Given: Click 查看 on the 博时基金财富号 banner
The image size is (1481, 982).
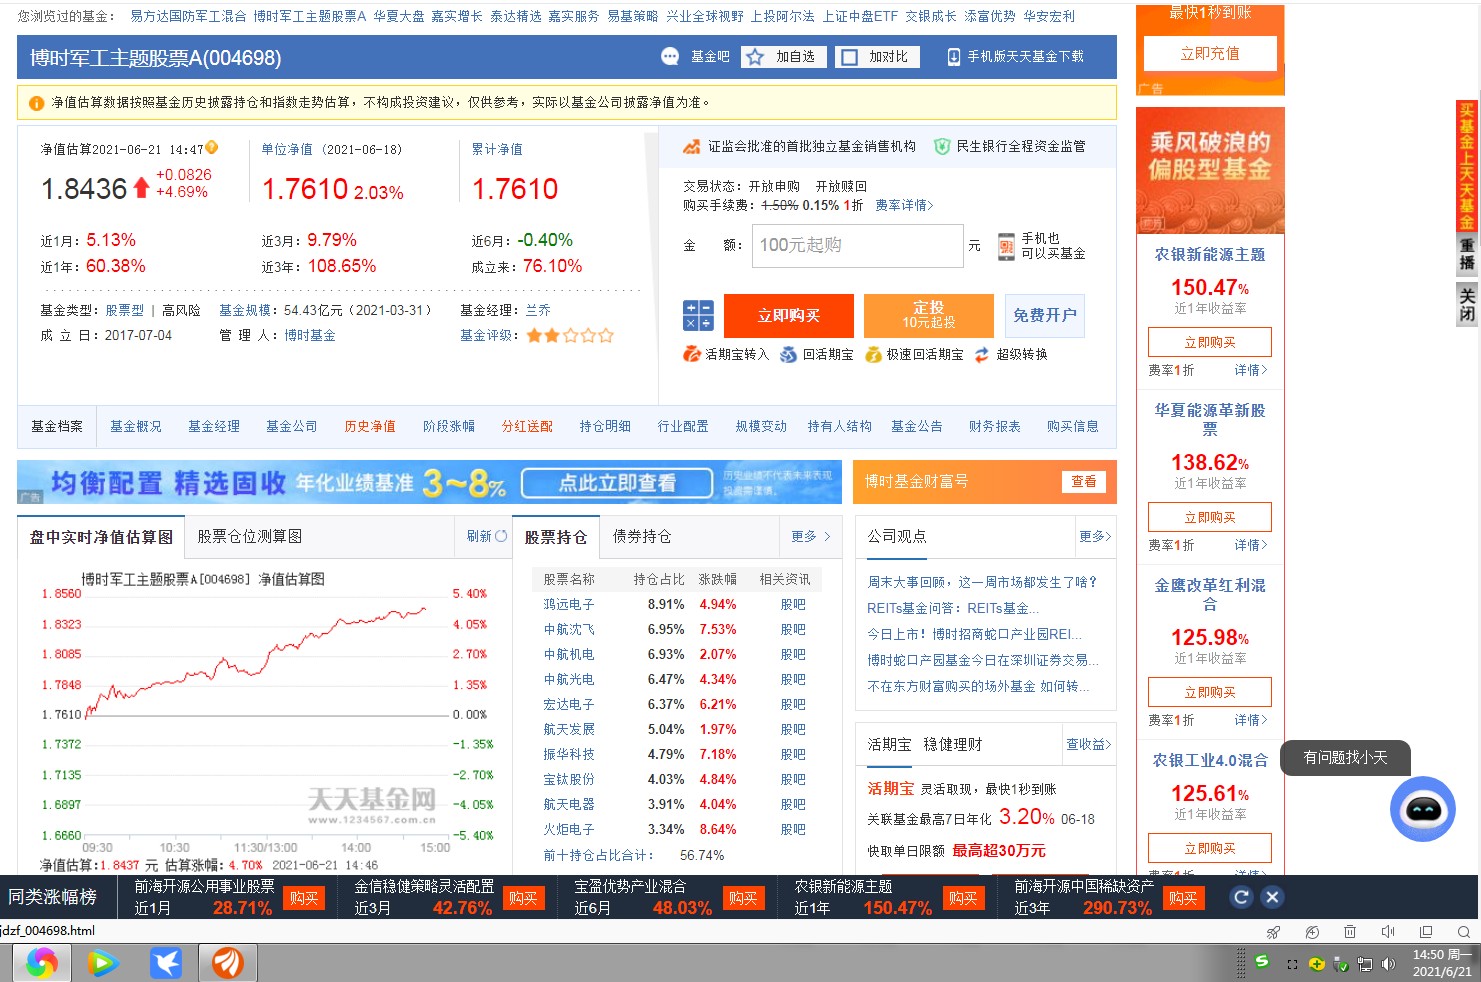Looking at the screenshot, I should tap(1084, 481).
